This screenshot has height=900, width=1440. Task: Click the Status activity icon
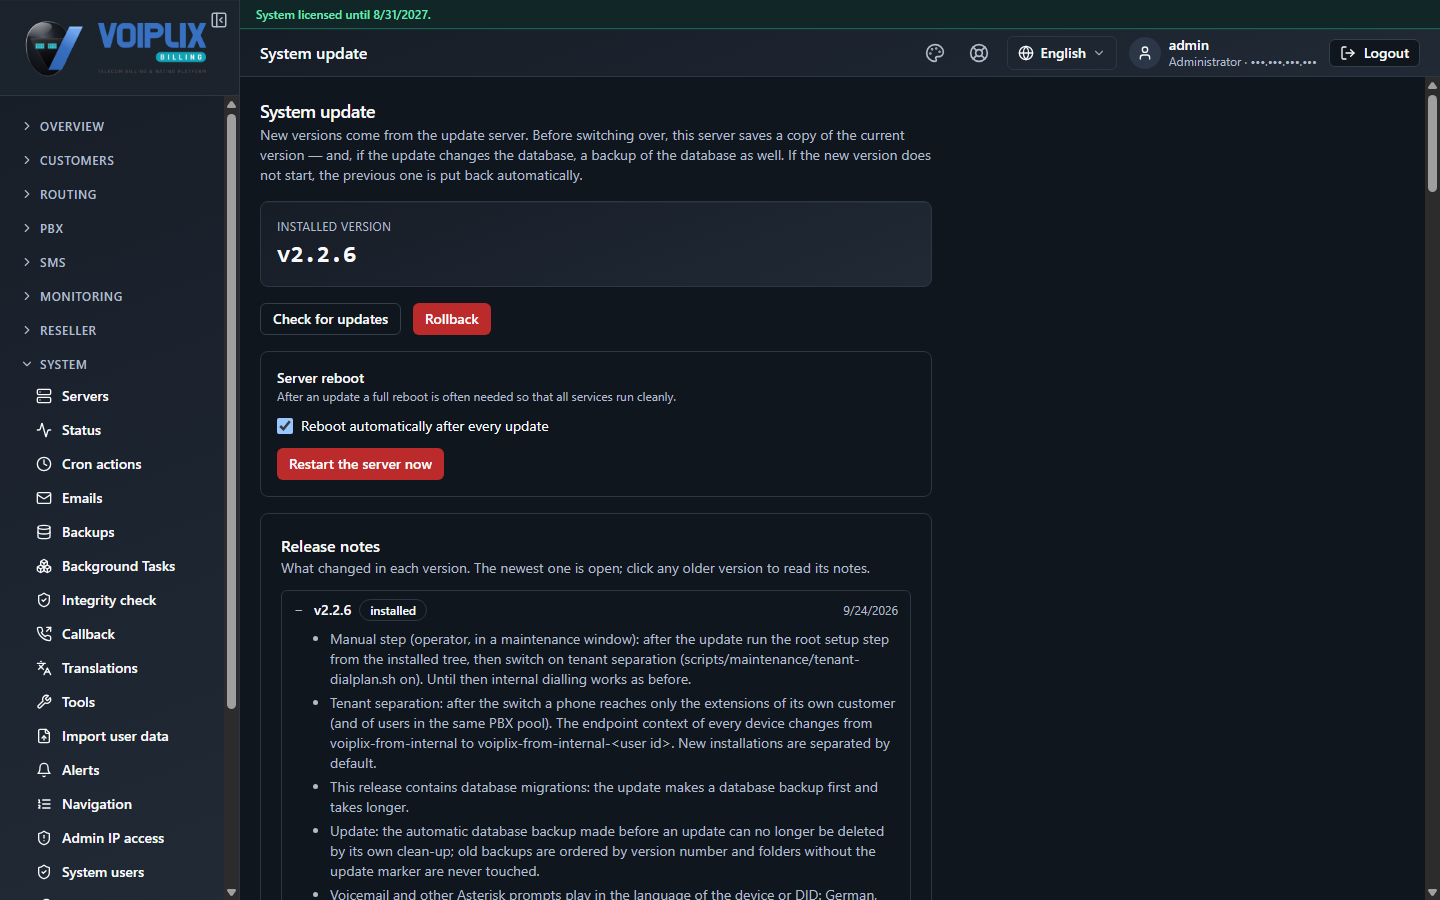click(x=44, y=430)
